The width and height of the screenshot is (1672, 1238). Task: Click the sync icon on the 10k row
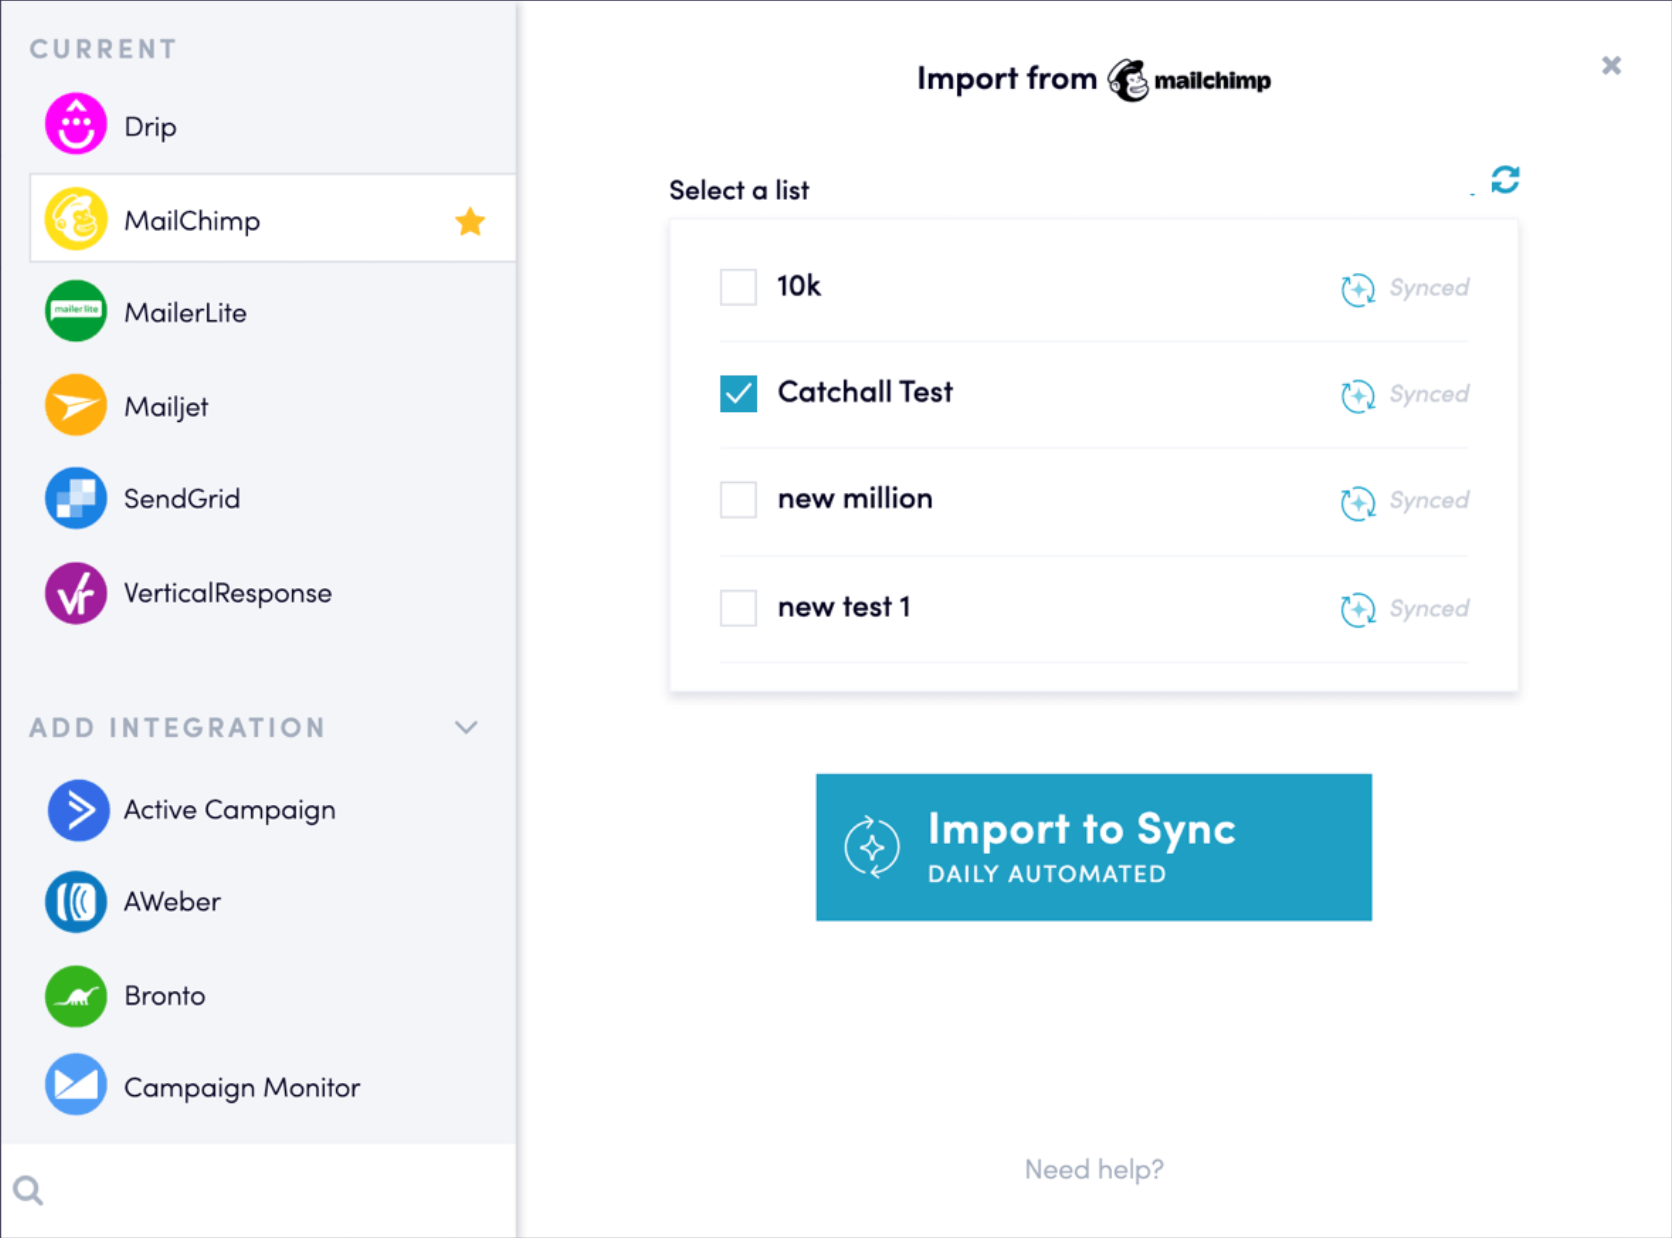1358,289
